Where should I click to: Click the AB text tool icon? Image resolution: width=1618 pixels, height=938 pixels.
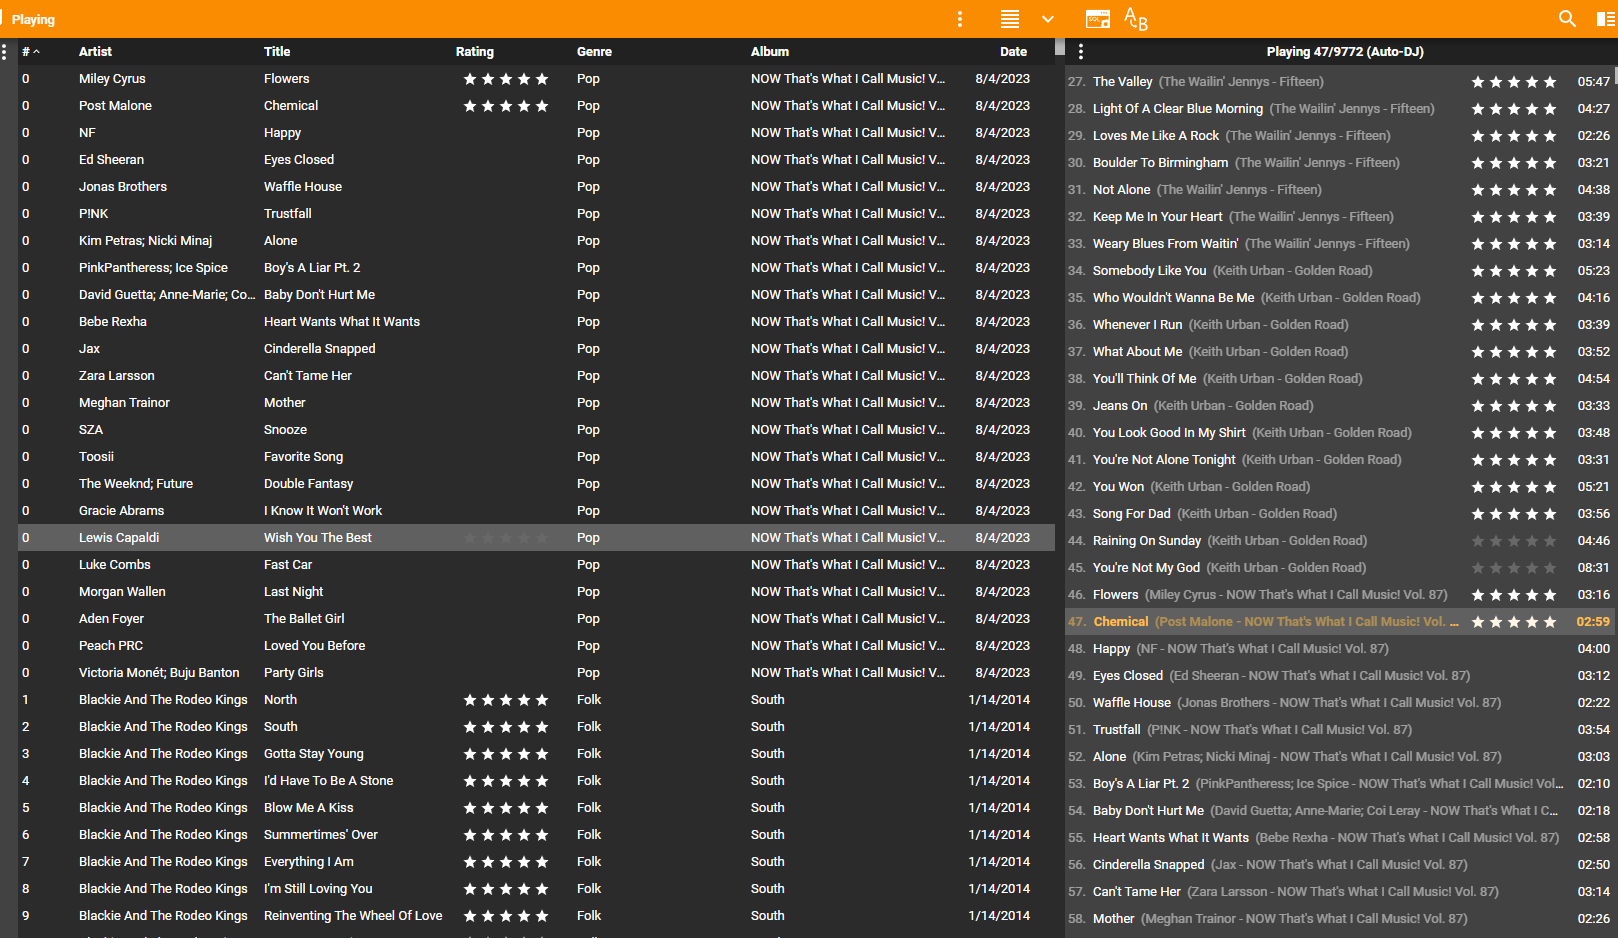coord(1136,19)
